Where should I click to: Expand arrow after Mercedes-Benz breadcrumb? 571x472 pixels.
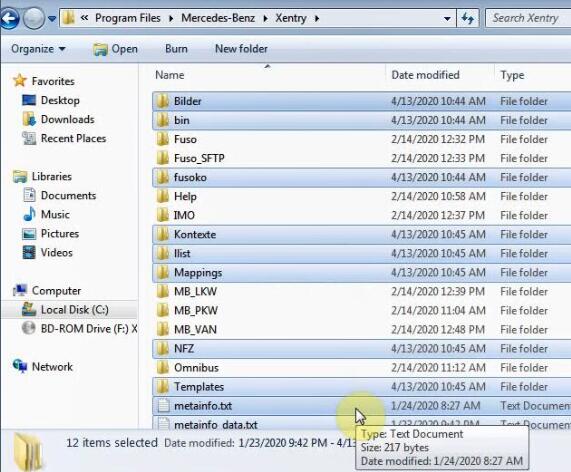click(265, 18)
